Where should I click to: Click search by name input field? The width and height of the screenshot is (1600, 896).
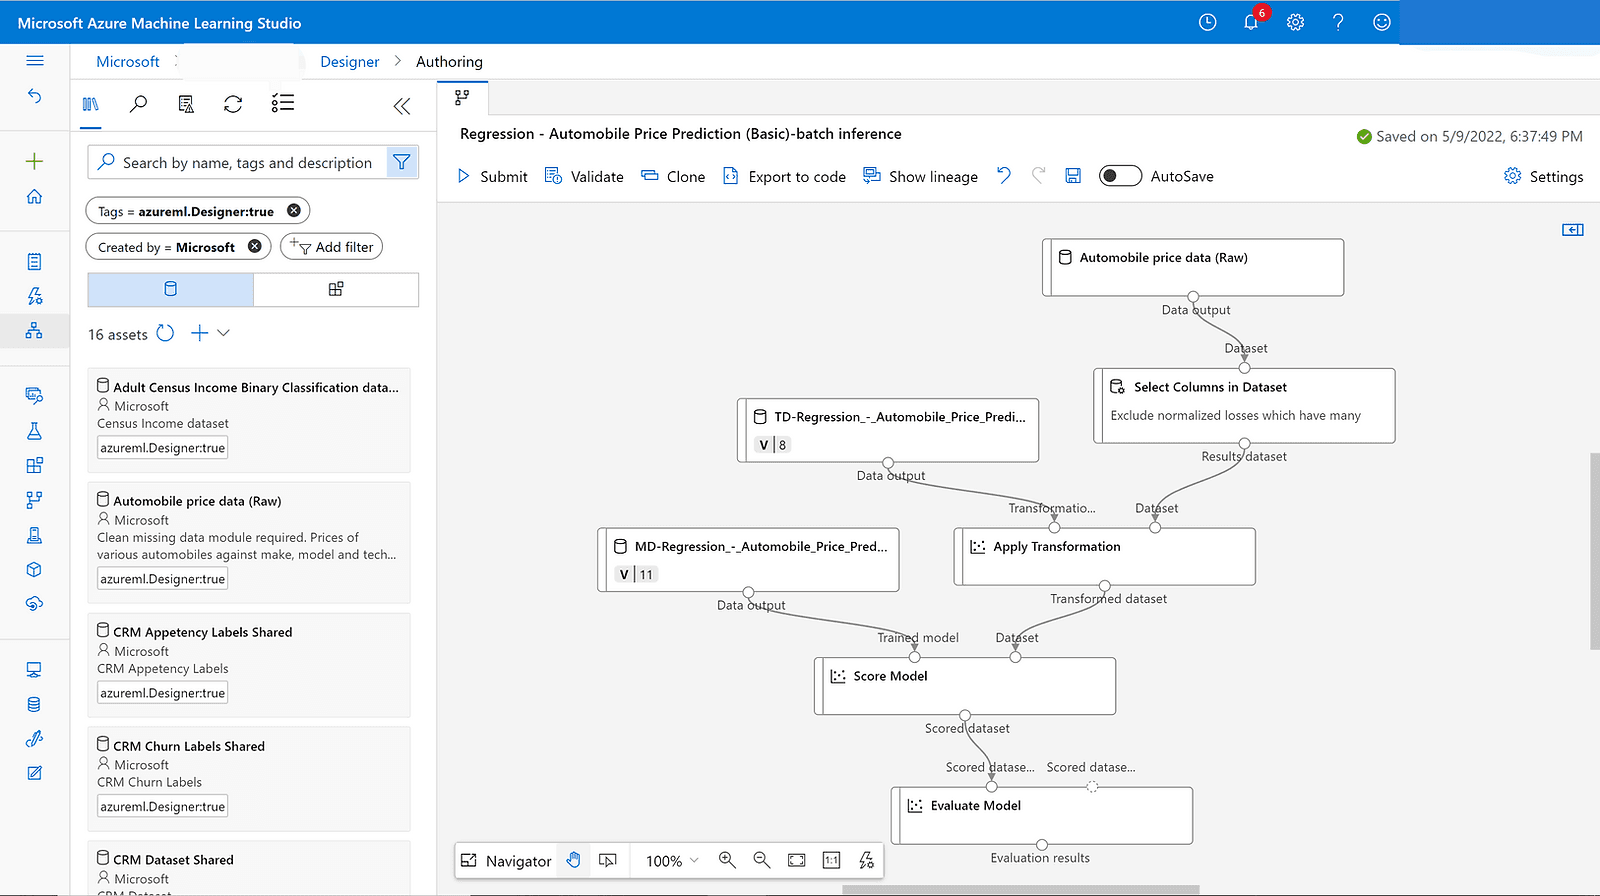(238, 162)
